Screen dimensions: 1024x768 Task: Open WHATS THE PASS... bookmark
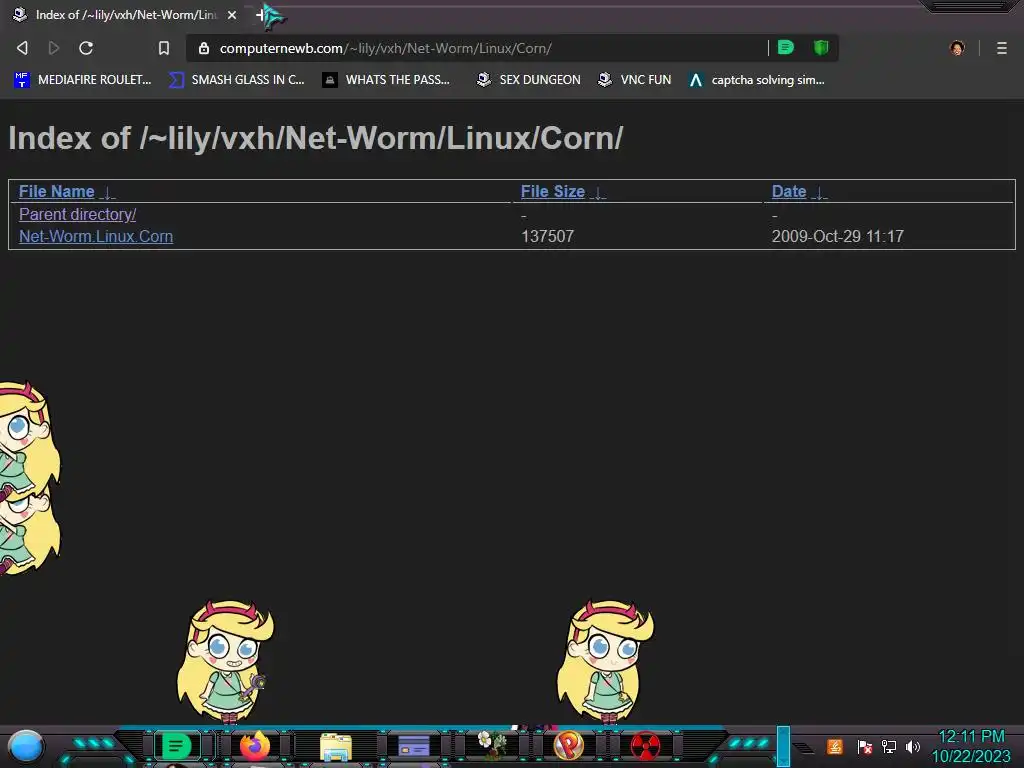tap(387, 80)
